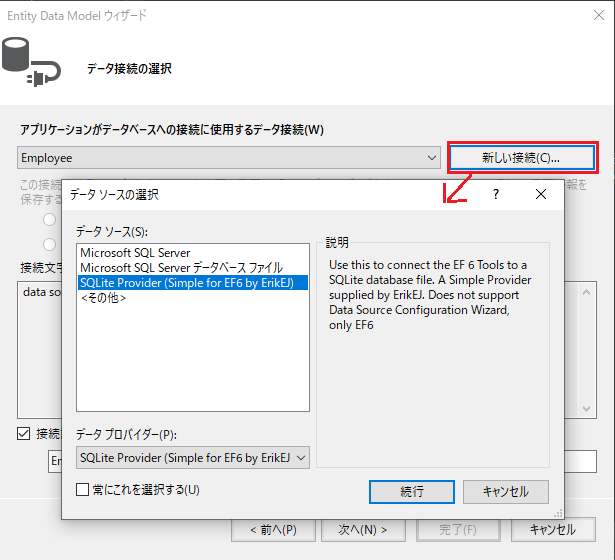Image resolution: width=615 pixels, height=560 pixels.
Task: Select SQLite Provider (Simple for EF6 by ErikEJ) list item
Action: click(x=193, y=283)
